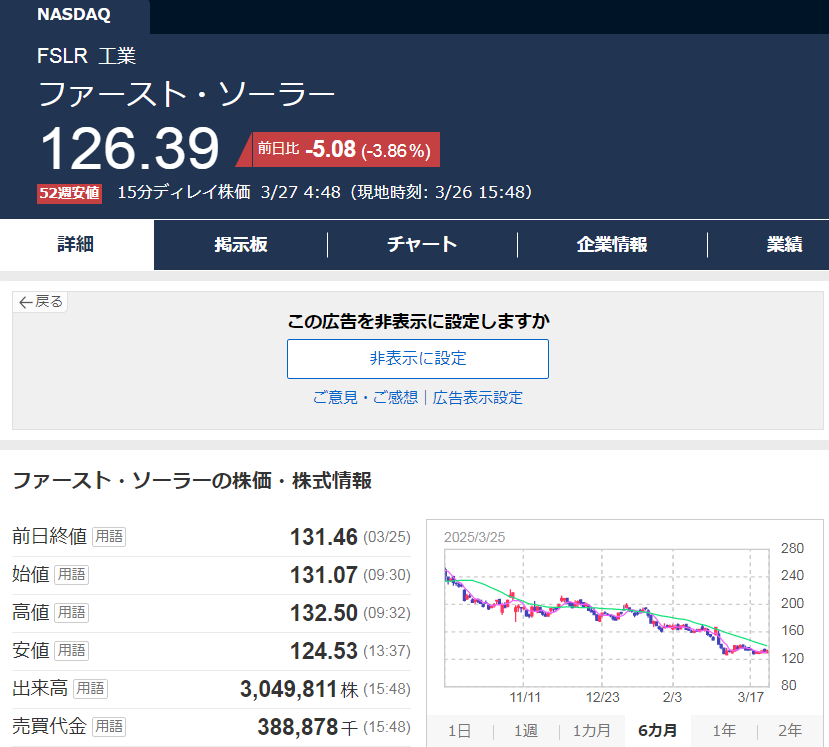829x747 pixels.
Task: Select the 1年 chart range
Action: pyautogui.click(x=724, y=731)
